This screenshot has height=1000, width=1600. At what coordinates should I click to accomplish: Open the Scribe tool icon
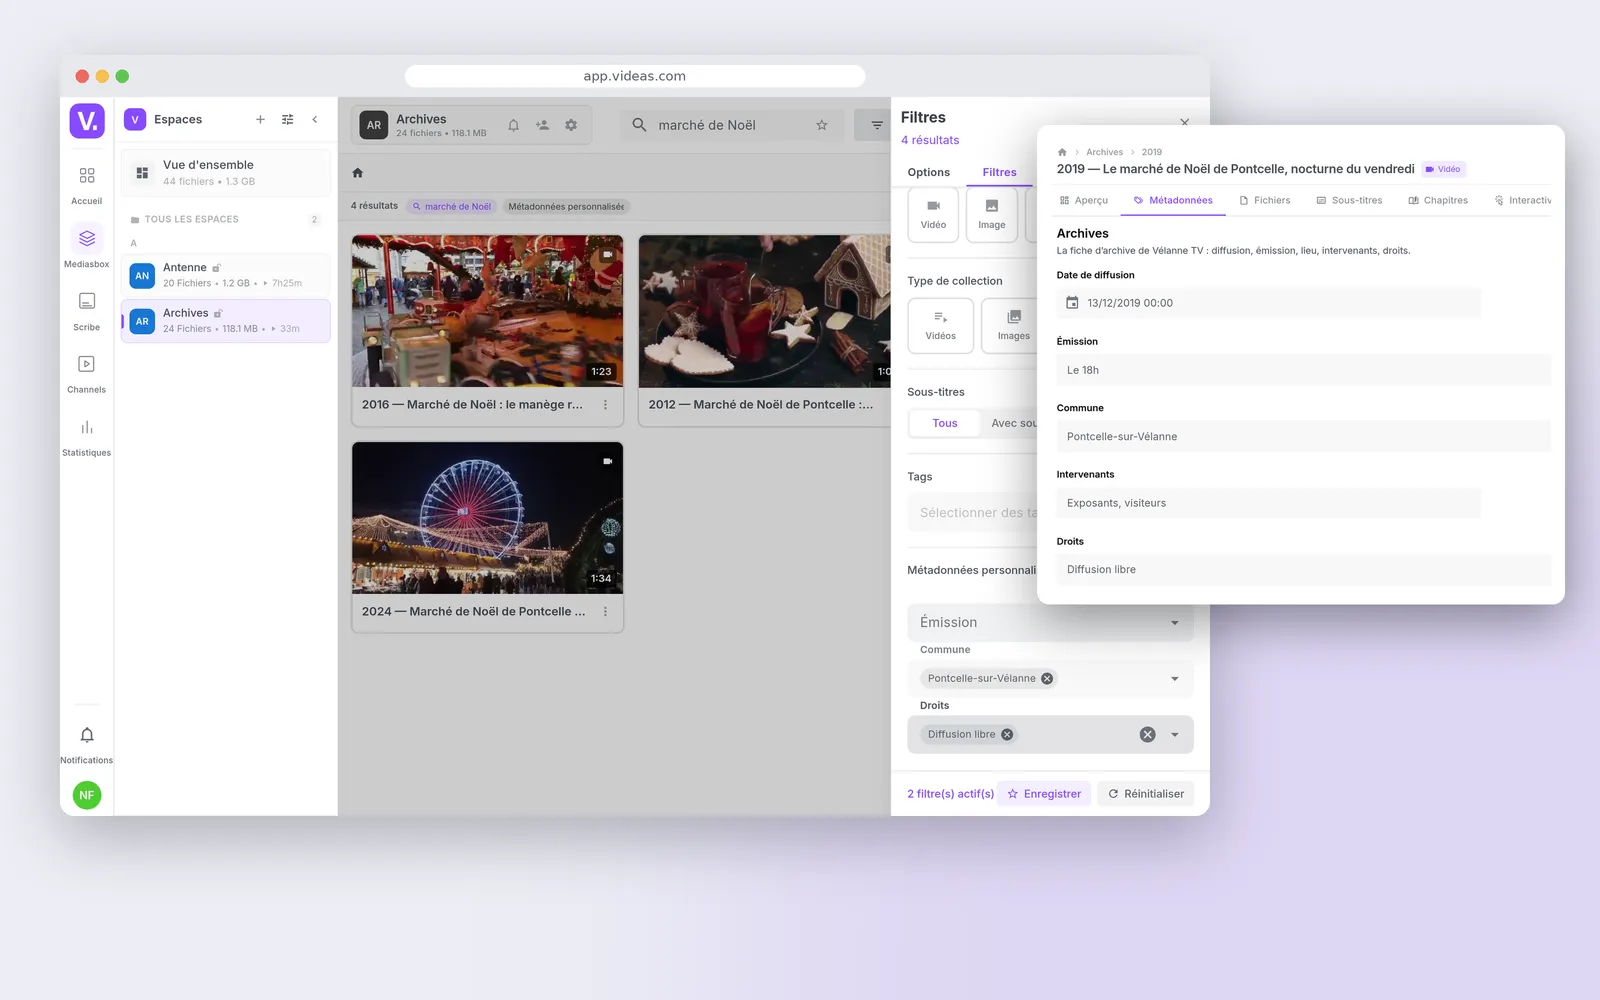[x=87, y=309]
